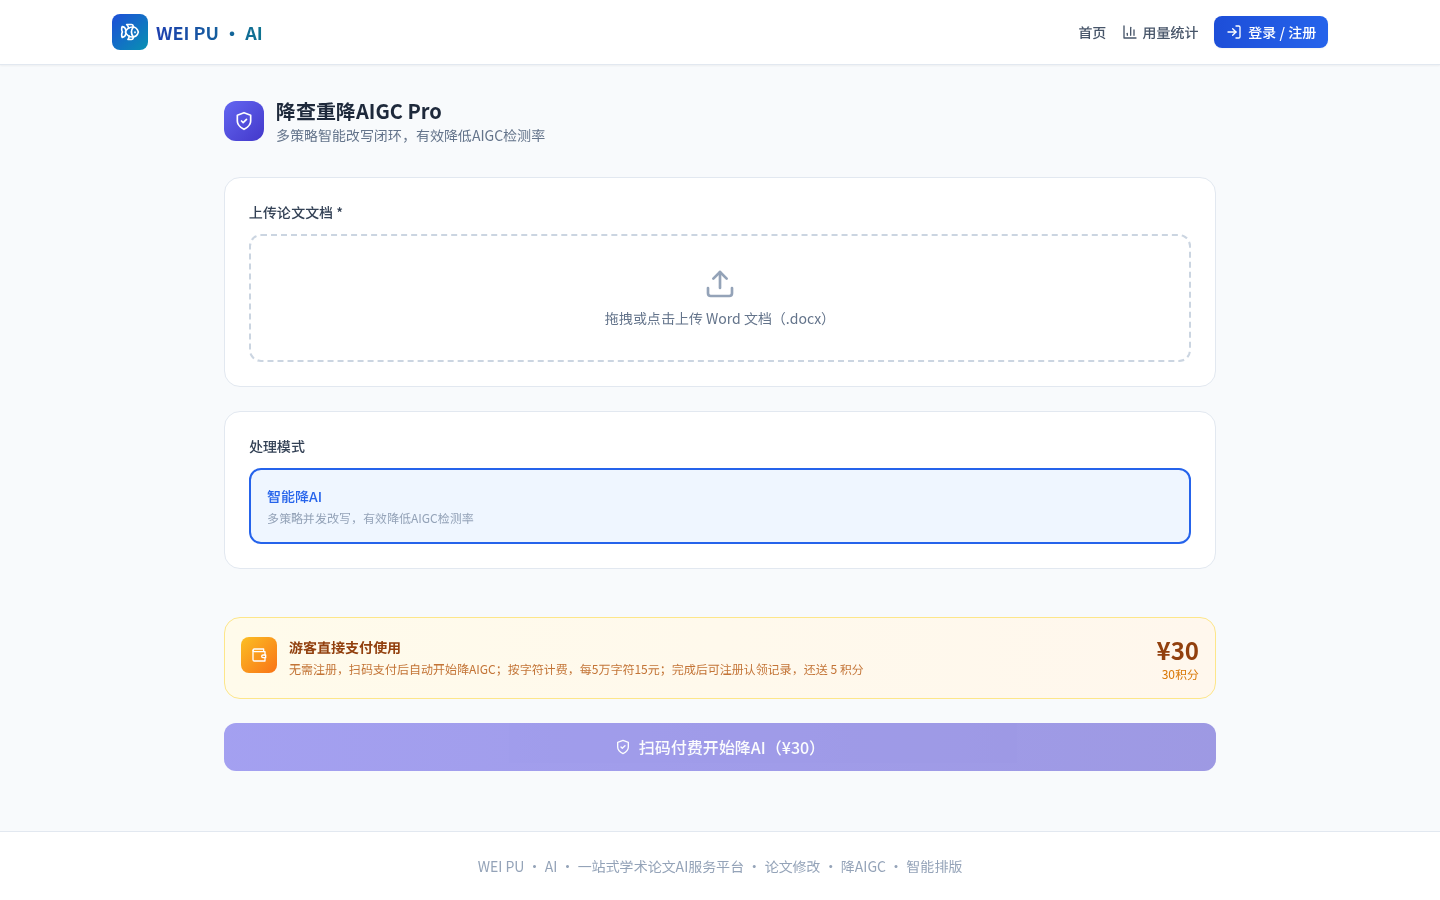Start 扫码付费开始降AI payment
Screen dimensions: 1440x900
(720, 747)
